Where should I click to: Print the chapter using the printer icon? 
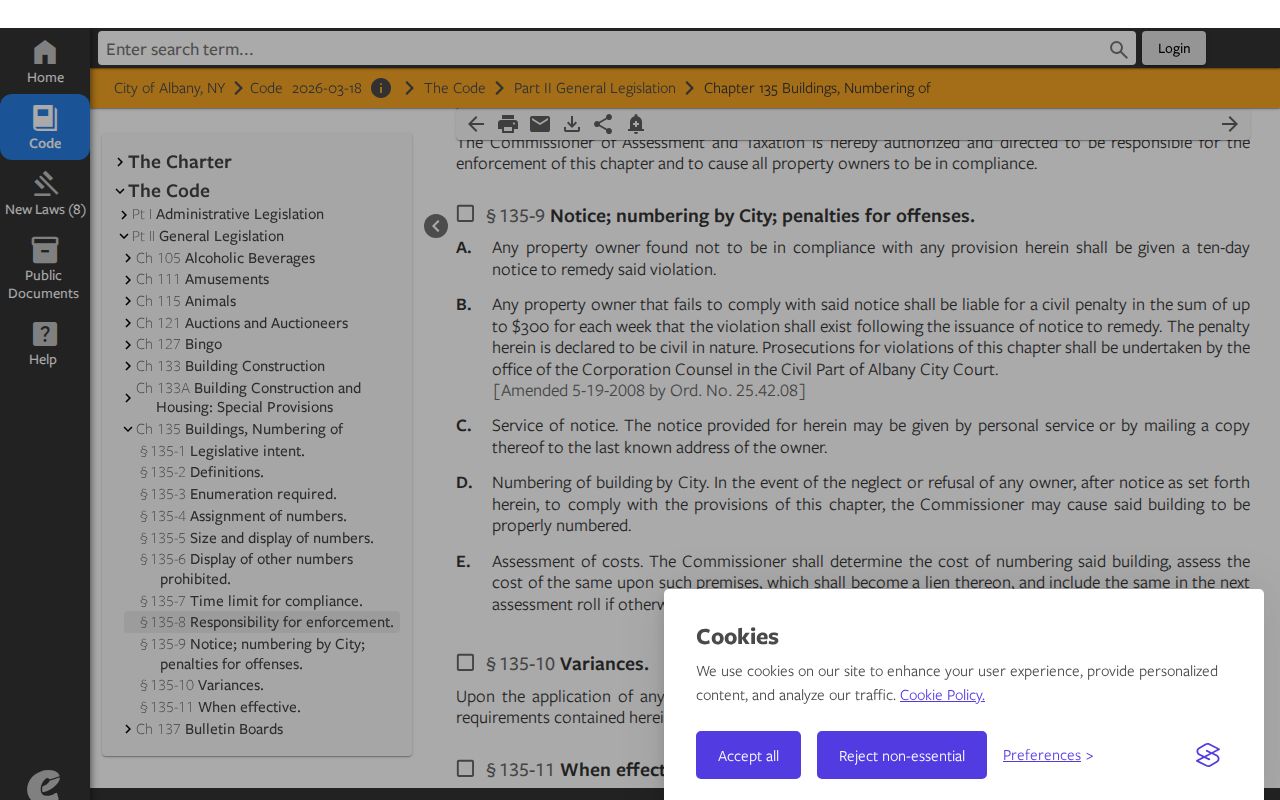(x=508, y=124)
